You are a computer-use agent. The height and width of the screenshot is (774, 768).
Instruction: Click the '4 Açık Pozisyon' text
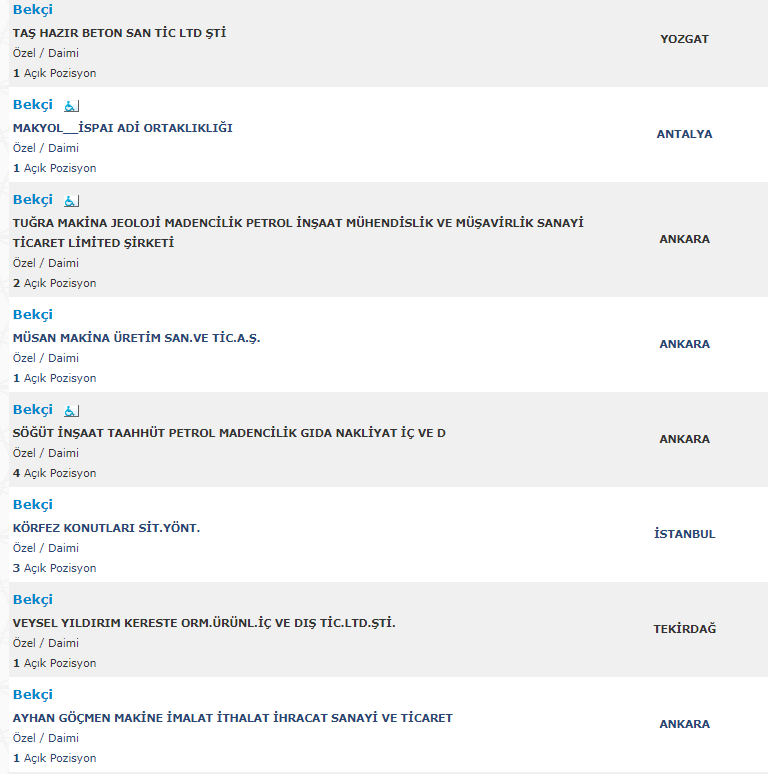(54, 473)
